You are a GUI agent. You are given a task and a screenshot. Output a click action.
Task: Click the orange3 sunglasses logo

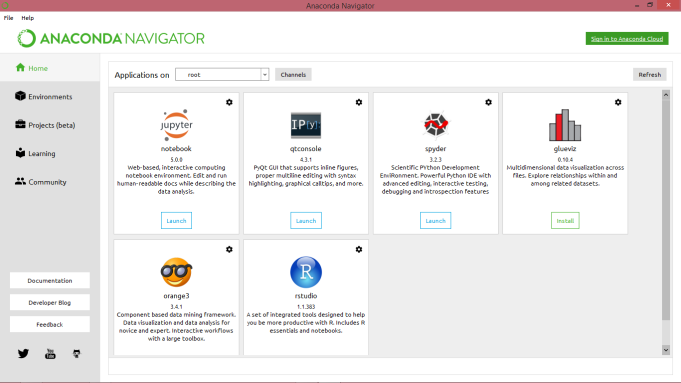[x=176, y=272]
